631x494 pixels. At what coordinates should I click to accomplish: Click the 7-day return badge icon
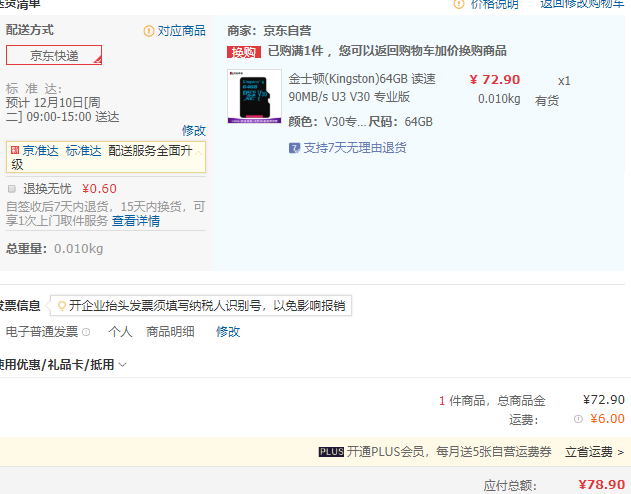tap(294, 148)
